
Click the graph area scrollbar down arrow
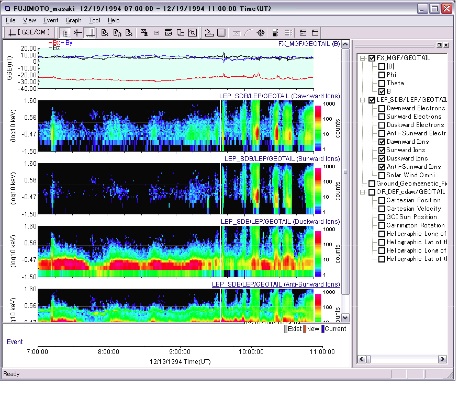tap(346, 318)
